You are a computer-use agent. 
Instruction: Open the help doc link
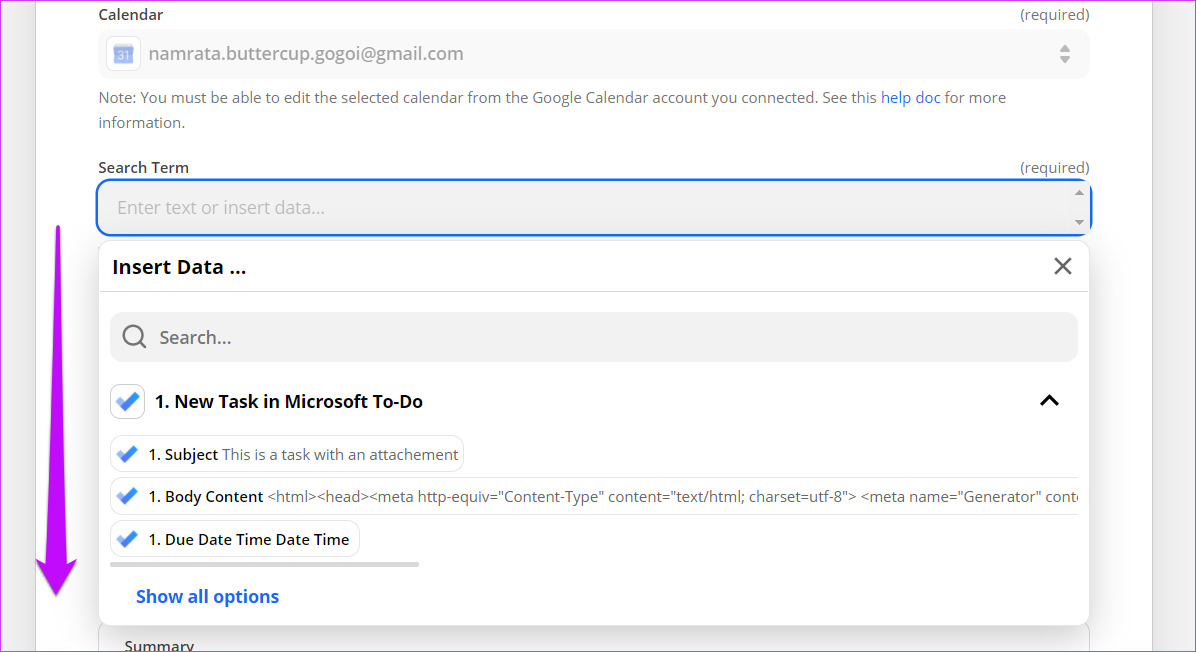910,97
